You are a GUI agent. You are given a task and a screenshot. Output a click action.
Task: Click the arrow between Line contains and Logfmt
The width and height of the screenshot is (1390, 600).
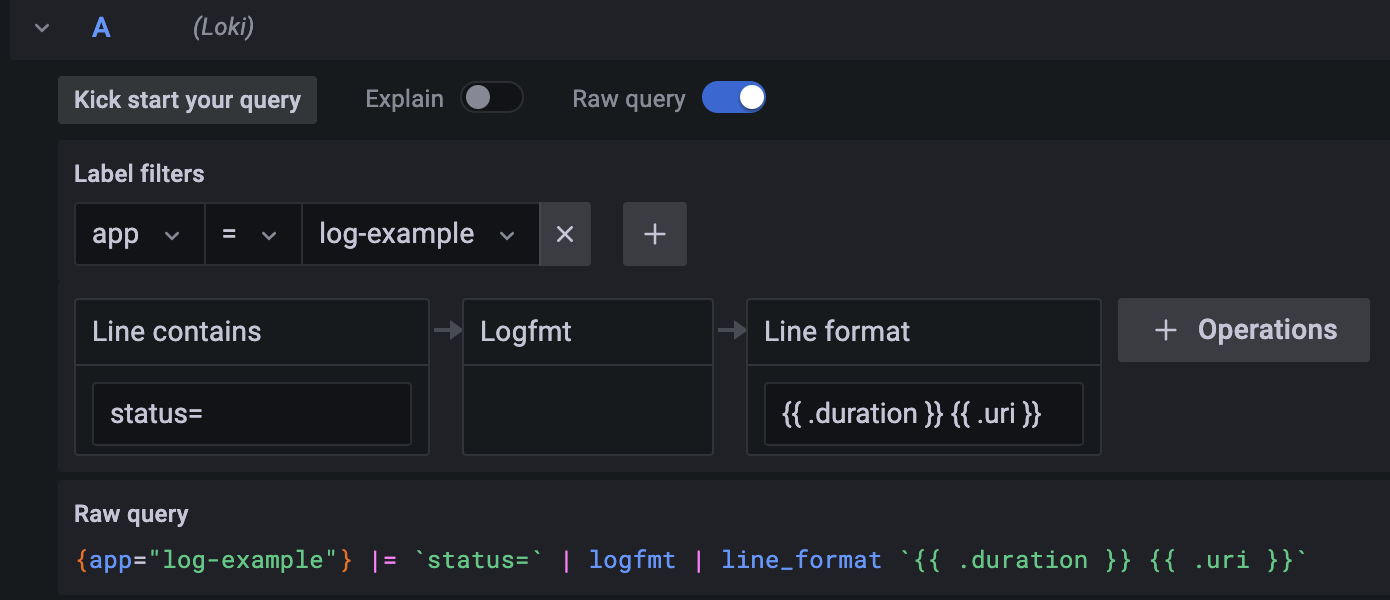[x=446, y=330]
